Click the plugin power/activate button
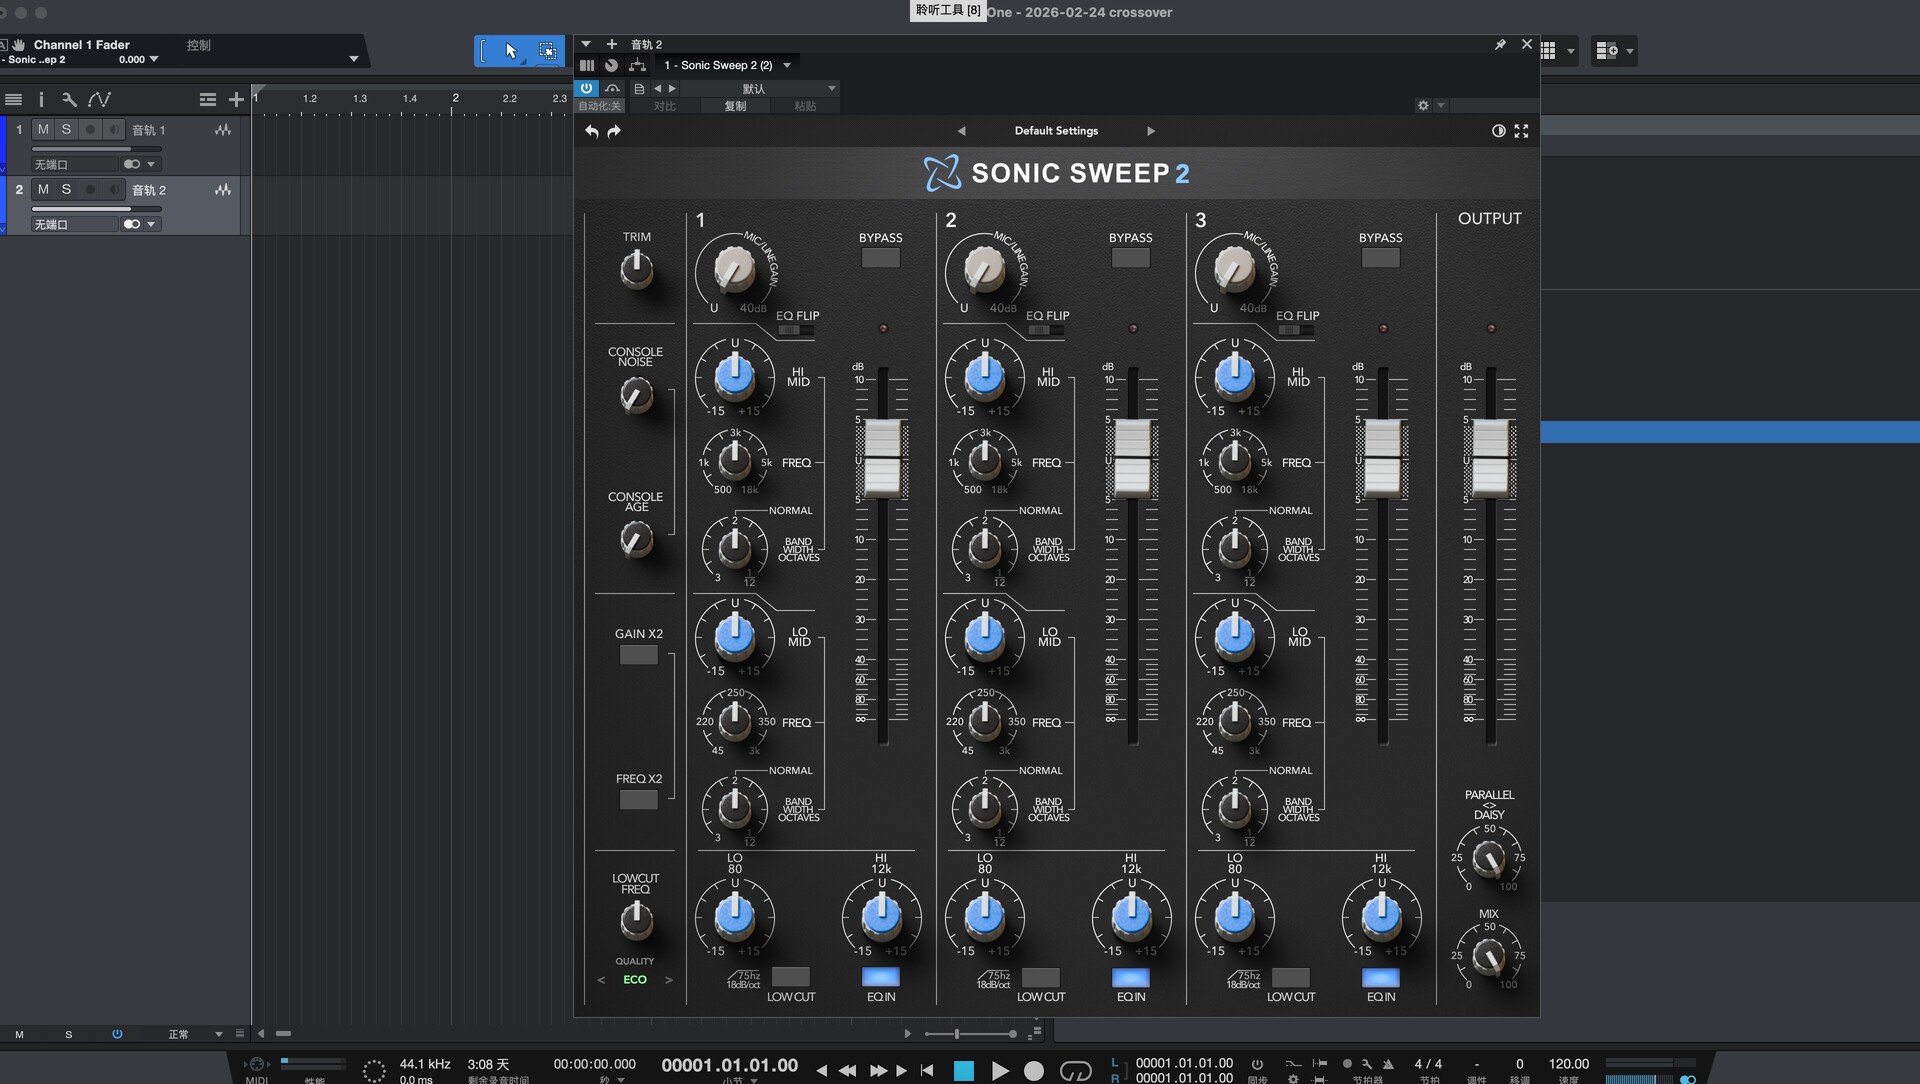The height and width of the screenshot is (1084, 1920). click(x=586, y=88)
